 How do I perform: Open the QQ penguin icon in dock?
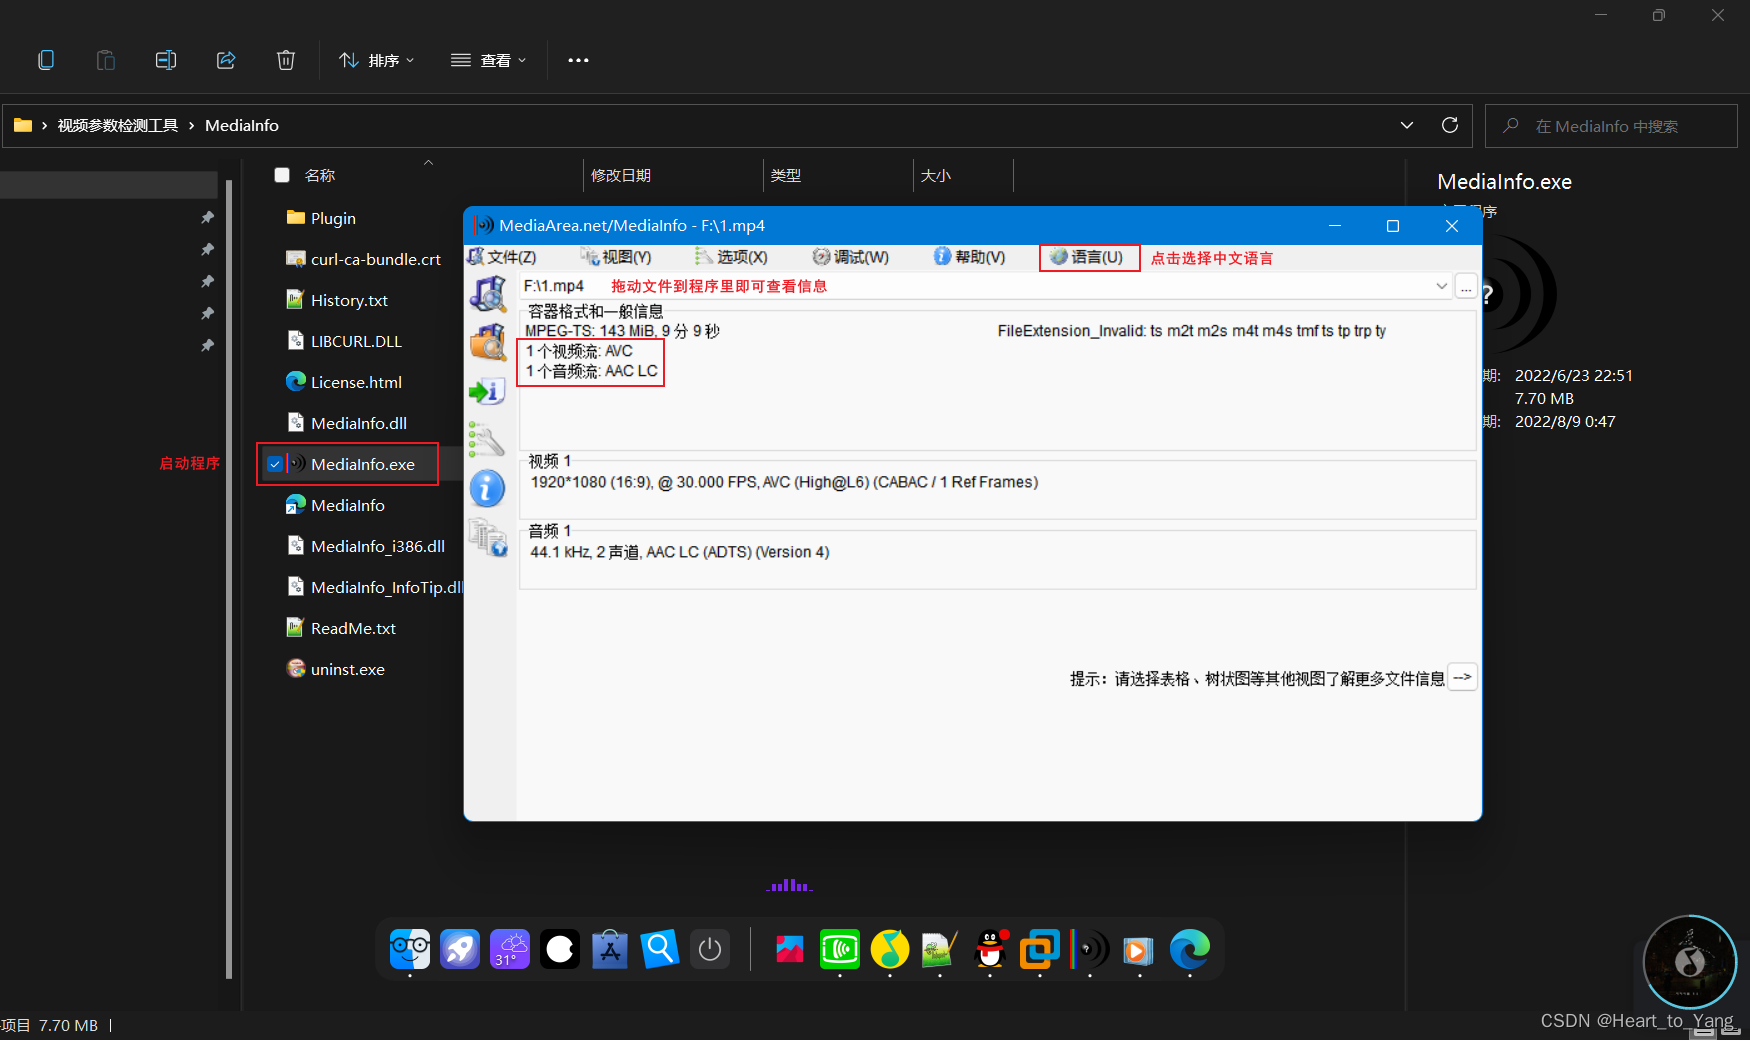click(x=990, y=949)
